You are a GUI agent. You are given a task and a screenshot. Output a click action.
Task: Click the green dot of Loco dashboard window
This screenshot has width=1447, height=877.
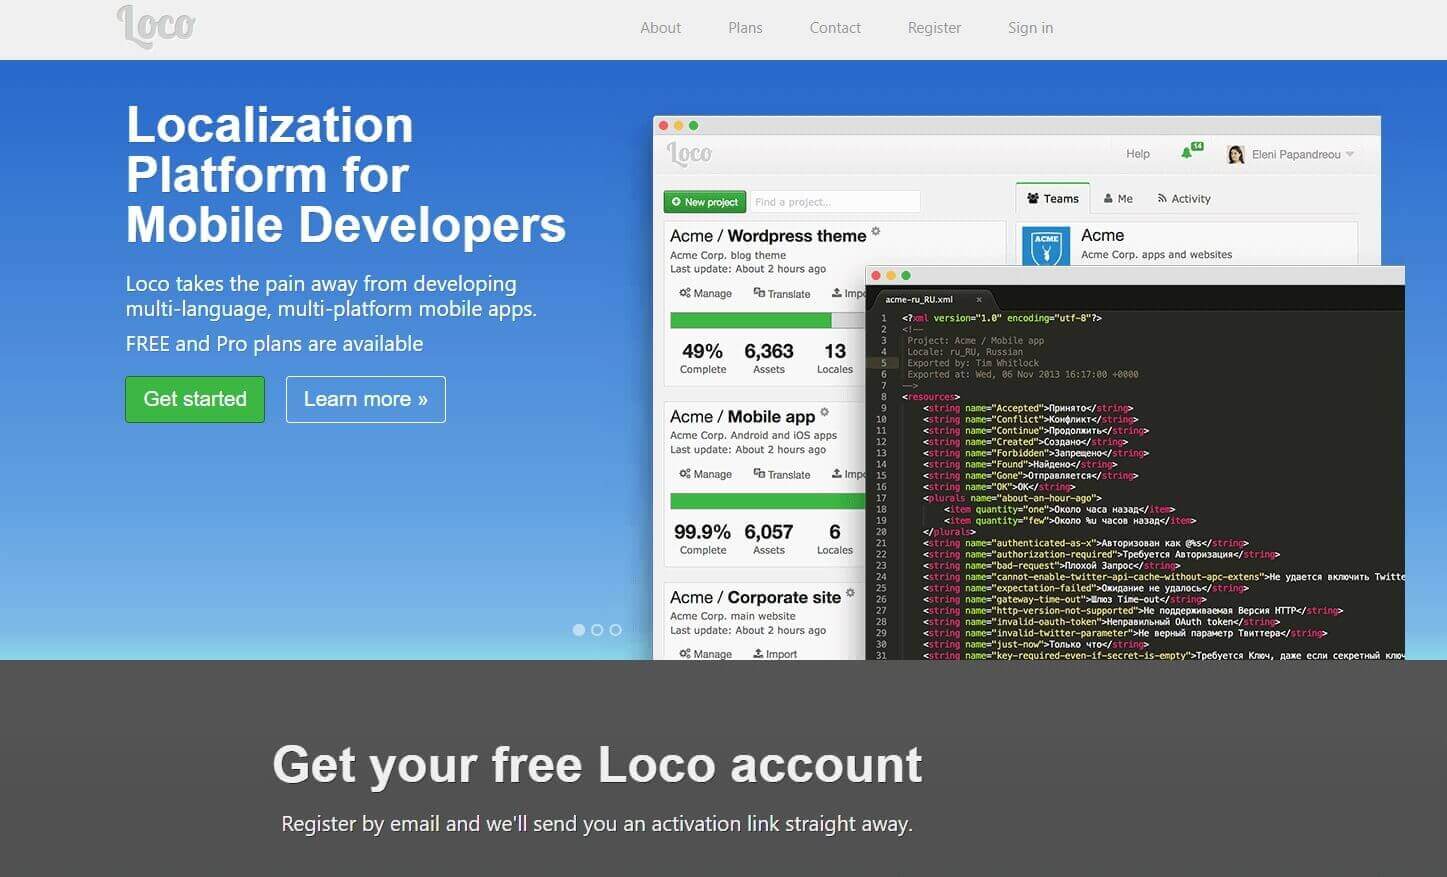[x=693, y=126]
